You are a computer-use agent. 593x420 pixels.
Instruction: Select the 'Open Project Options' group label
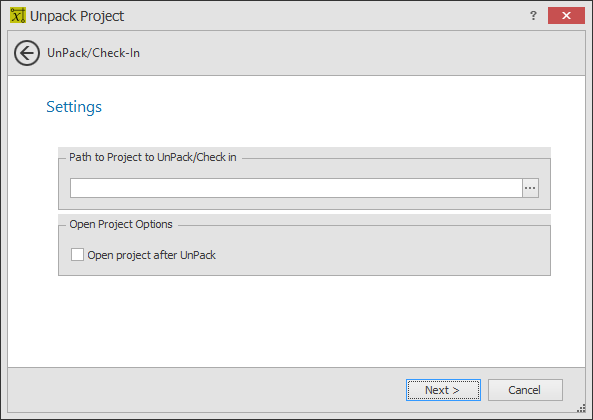121,224
